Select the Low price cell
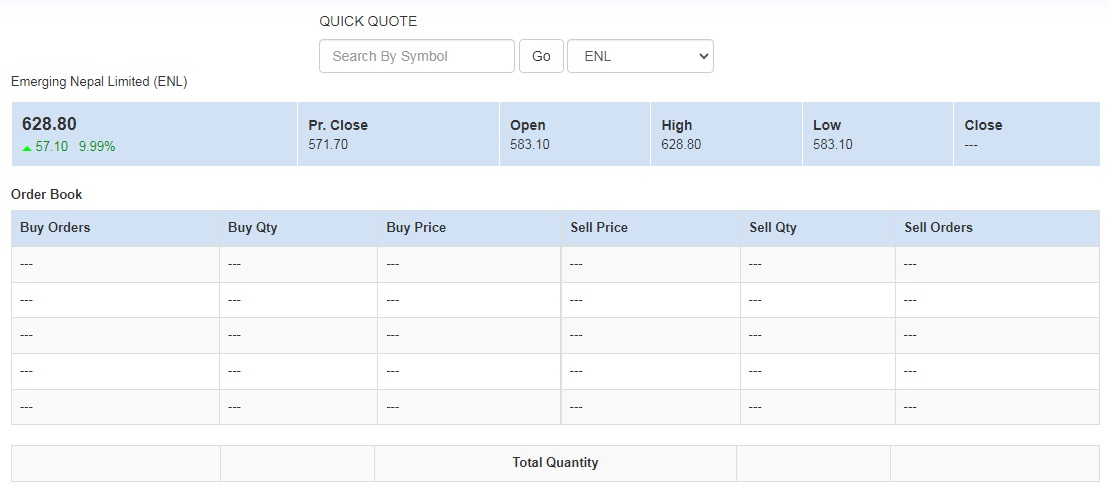The width and height of the screenshot is (1109, 494). (832, 145)
